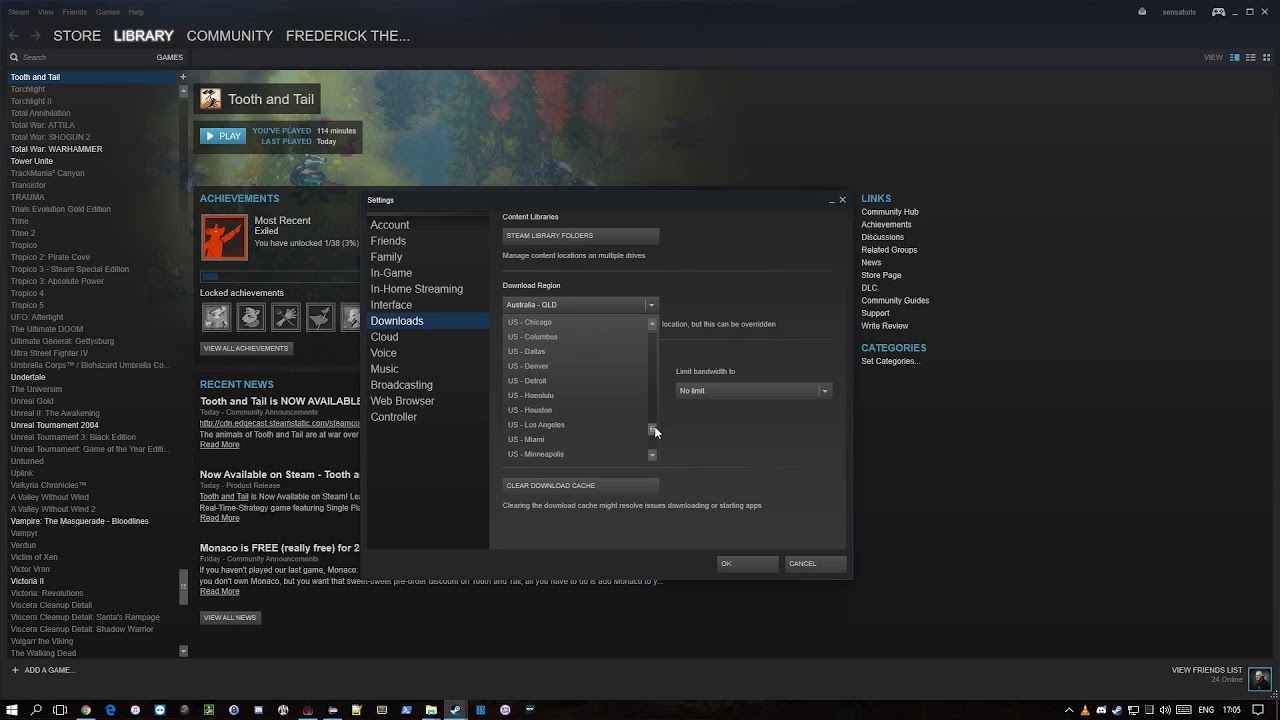Open File Explorer from taskbar
Viewport: 1280px width, 720px height.
tap(431, 710)
